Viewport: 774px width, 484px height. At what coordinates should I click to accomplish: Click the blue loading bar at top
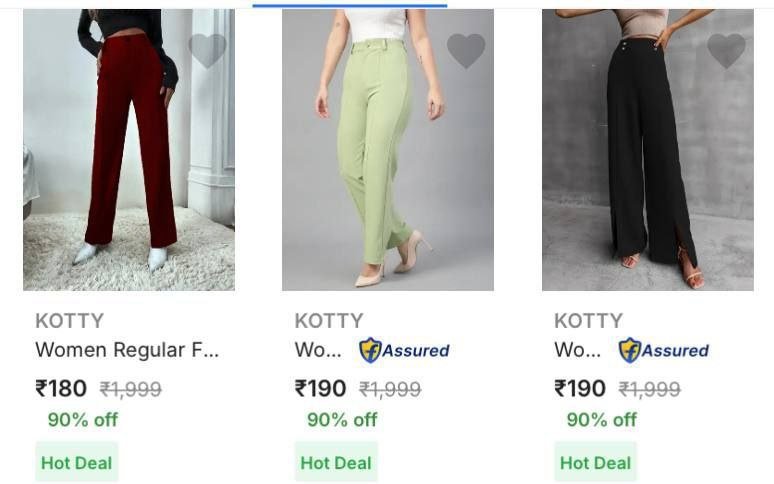pos(349,5)
